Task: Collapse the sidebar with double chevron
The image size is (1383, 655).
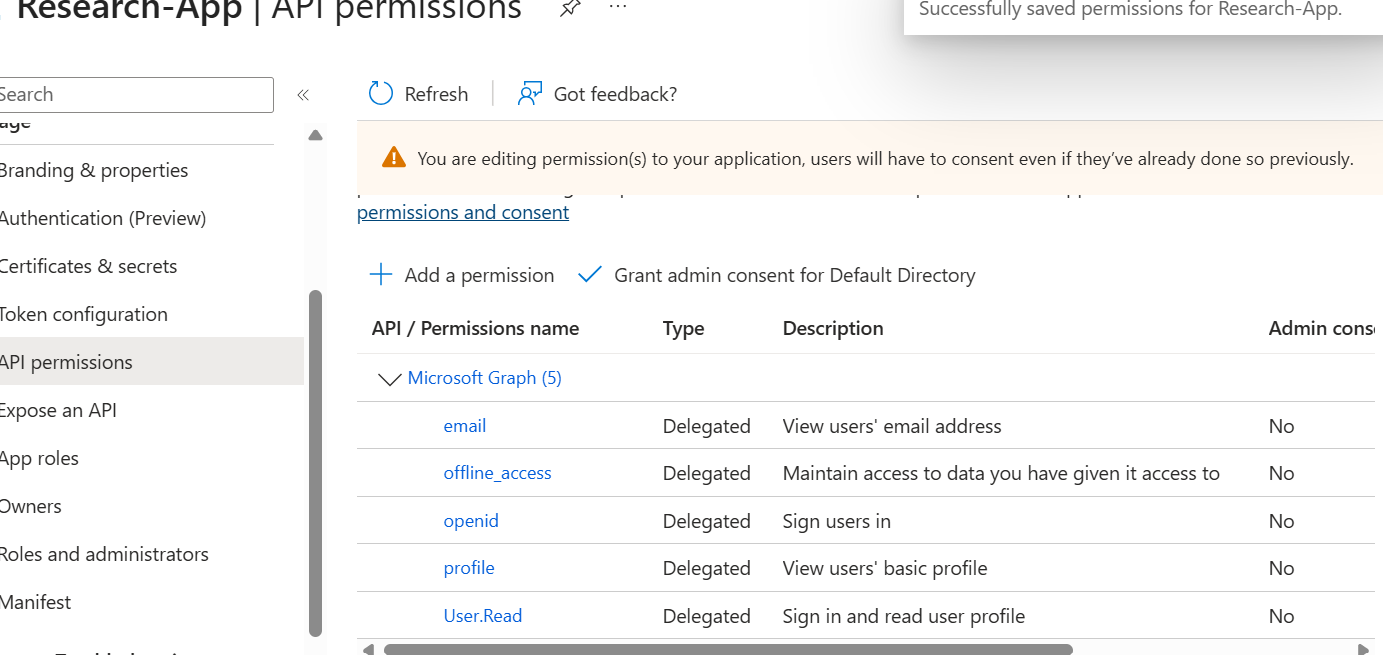Action: point(303,95)
